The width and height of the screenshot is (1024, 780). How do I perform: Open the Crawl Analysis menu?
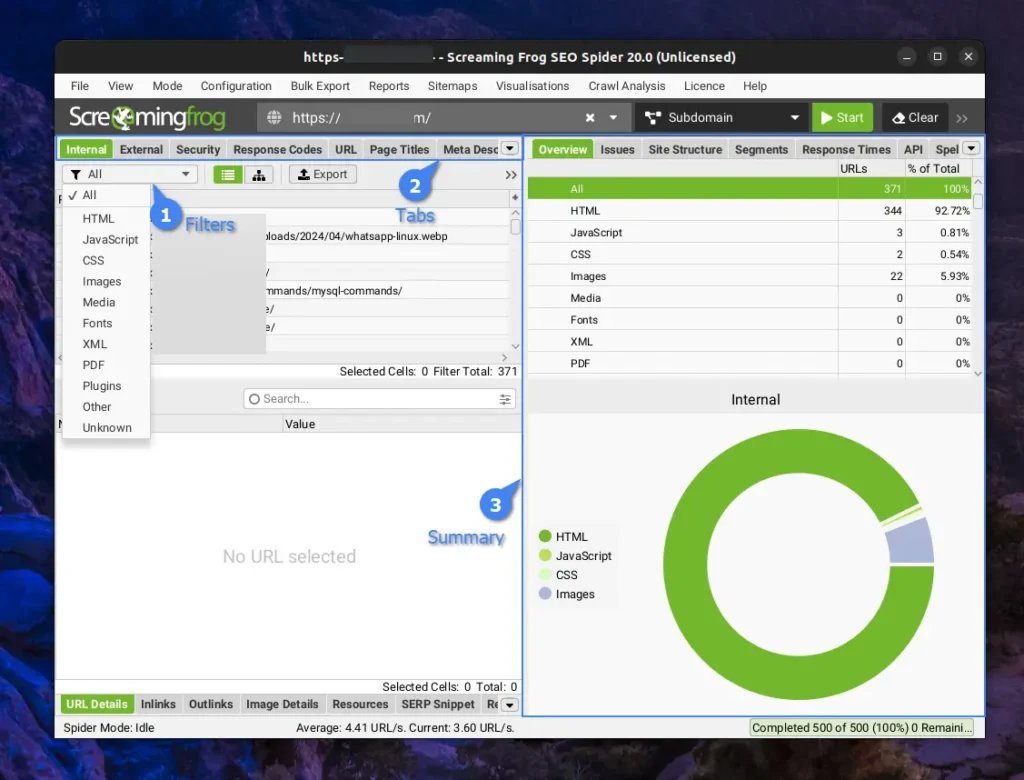pyautogui.click(x=627, y=86)
